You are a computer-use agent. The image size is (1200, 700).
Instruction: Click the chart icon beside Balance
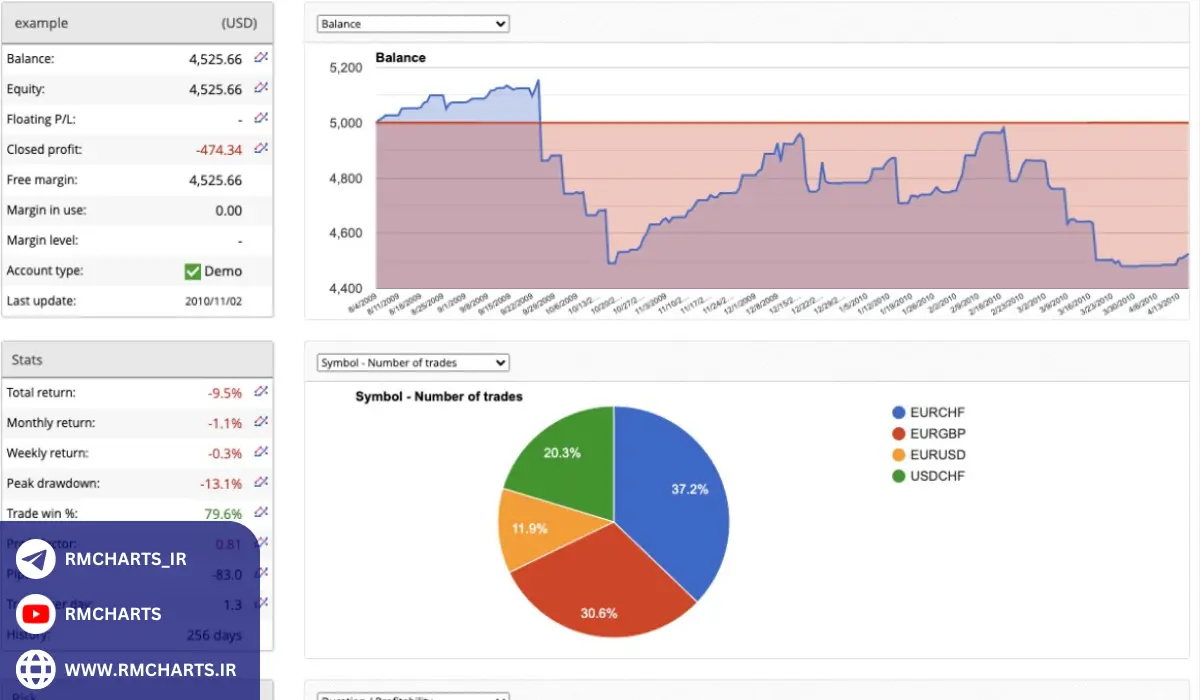[261, 58]
